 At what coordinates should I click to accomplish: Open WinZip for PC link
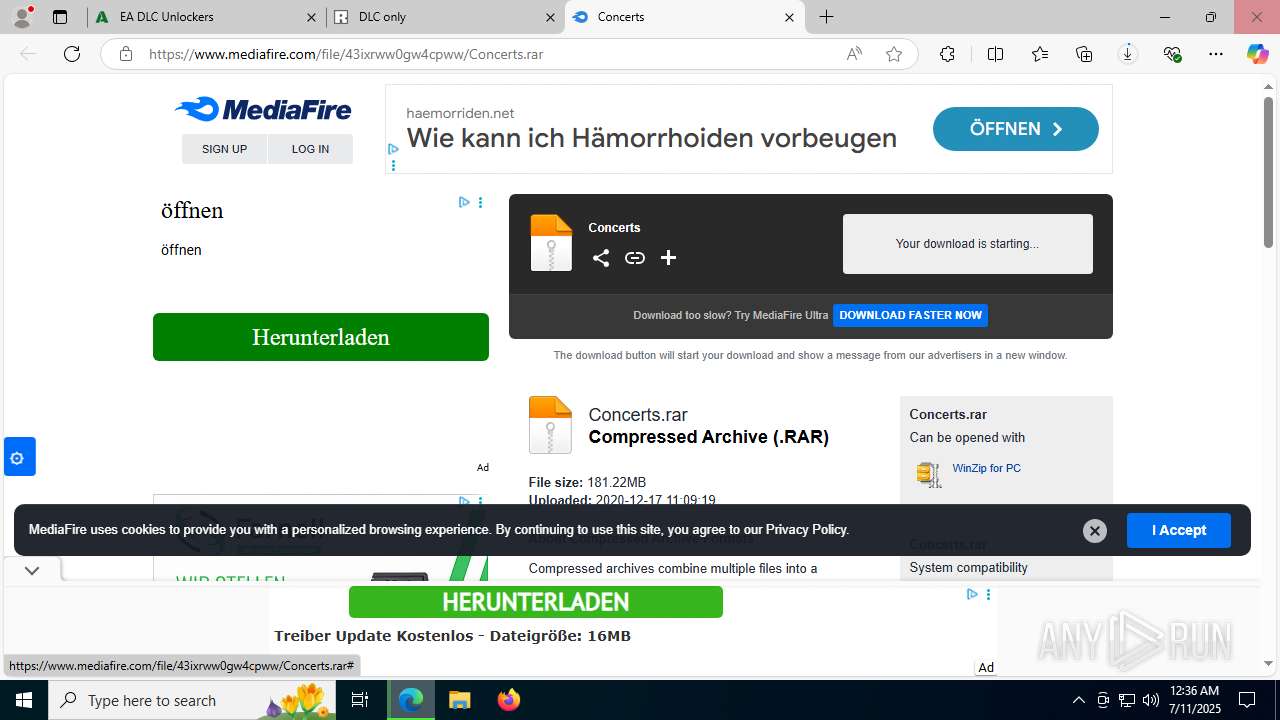pyautogui.click(x=986, y=468)
